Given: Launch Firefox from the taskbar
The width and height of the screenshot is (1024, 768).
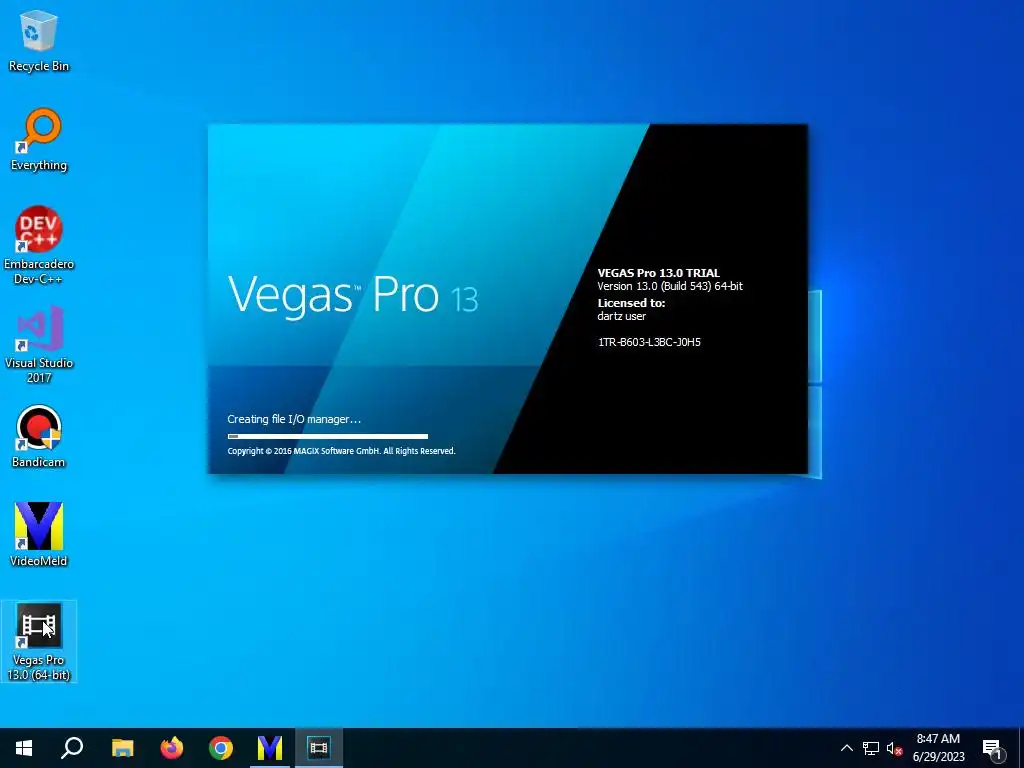Looking at the screenshot, I should 172,748.
